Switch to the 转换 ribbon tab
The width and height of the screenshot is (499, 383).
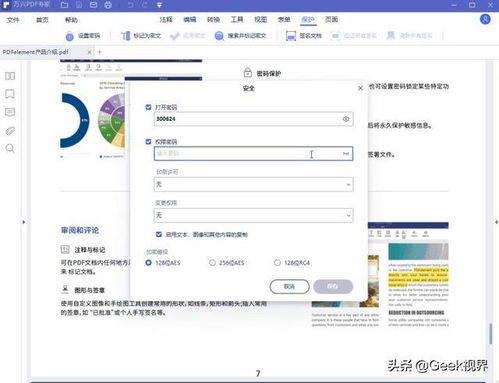pyautogui.click(x=213, y=20)
